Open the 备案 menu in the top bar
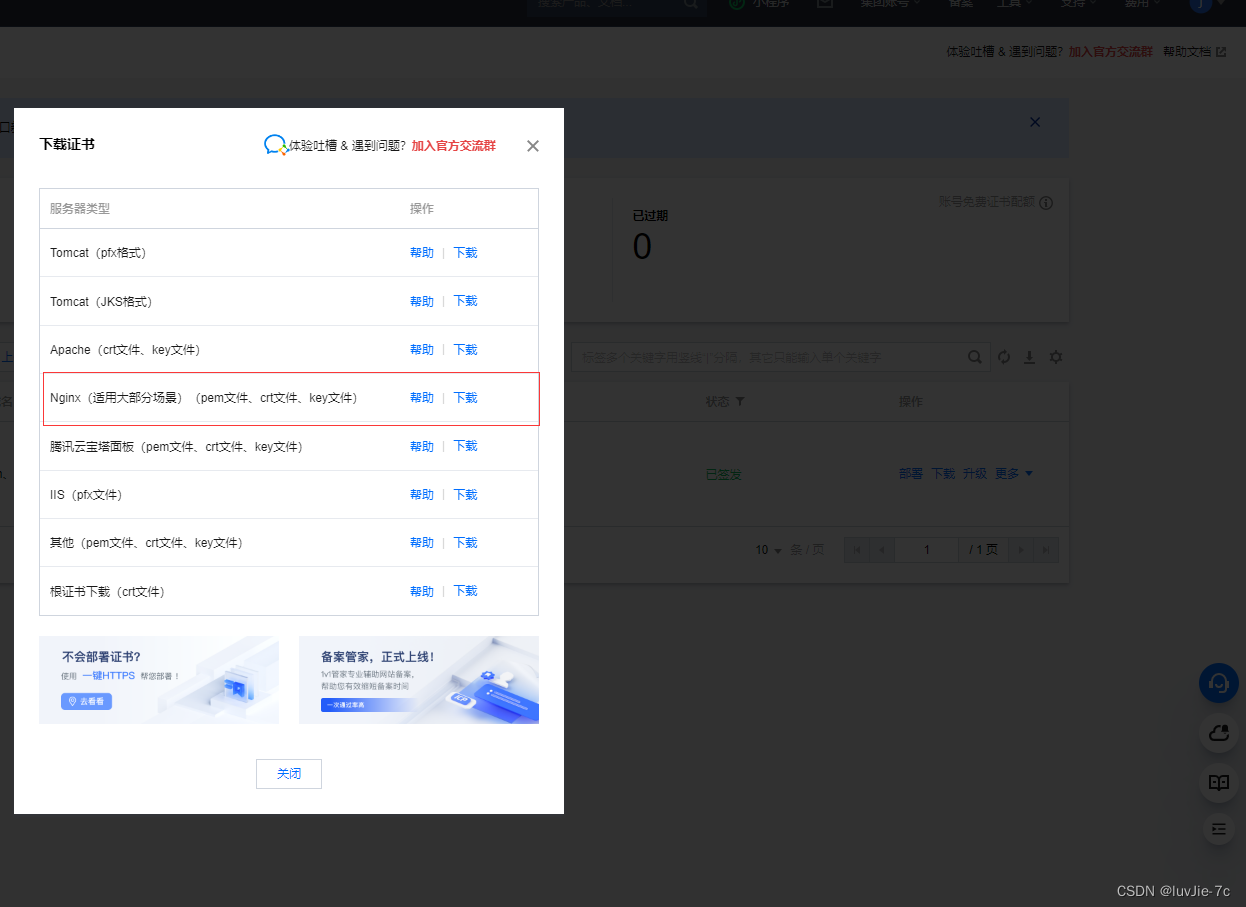 coord(960,4)
